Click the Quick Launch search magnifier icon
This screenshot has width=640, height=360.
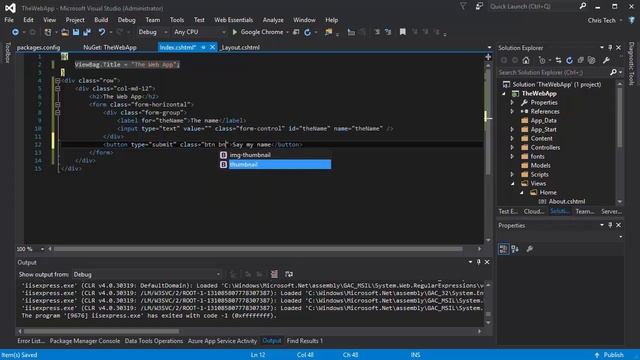[x=583, y=6]
